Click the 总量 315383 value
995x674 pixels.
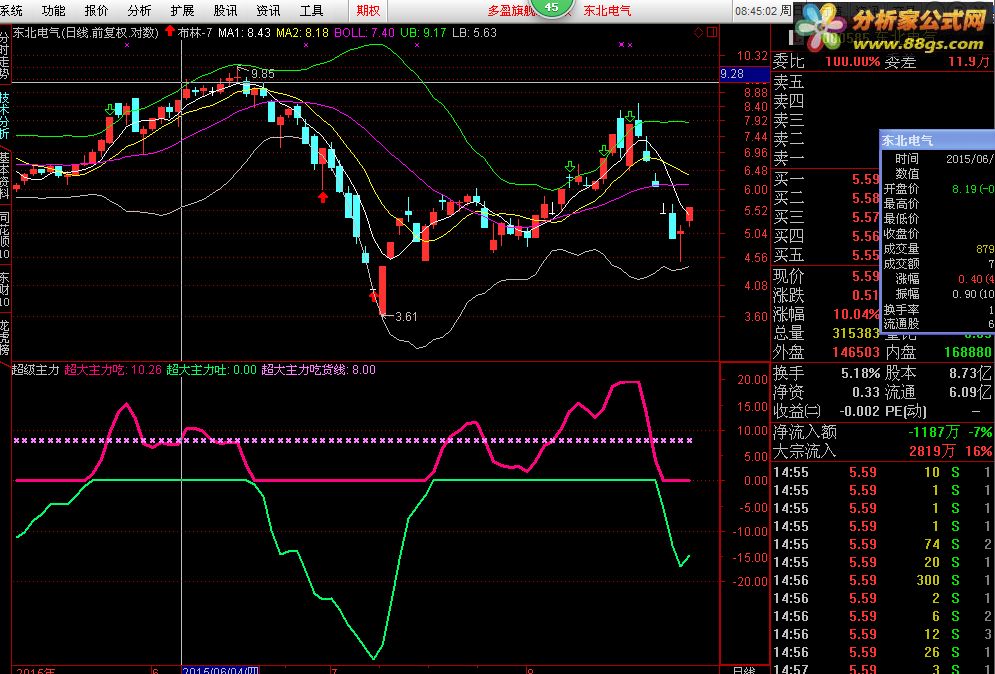click(x=856, y=333)
